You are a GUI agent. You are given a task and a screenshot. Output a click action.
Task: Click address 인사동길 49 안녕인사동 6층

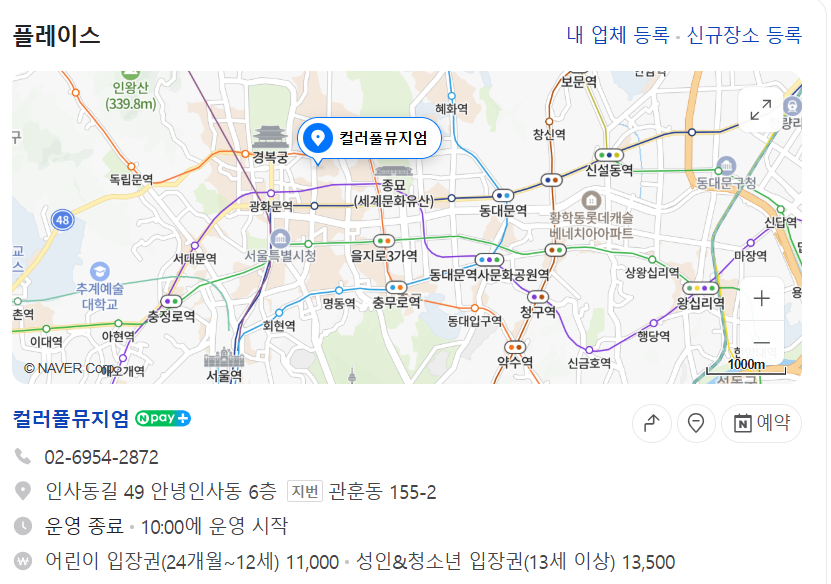161,491
